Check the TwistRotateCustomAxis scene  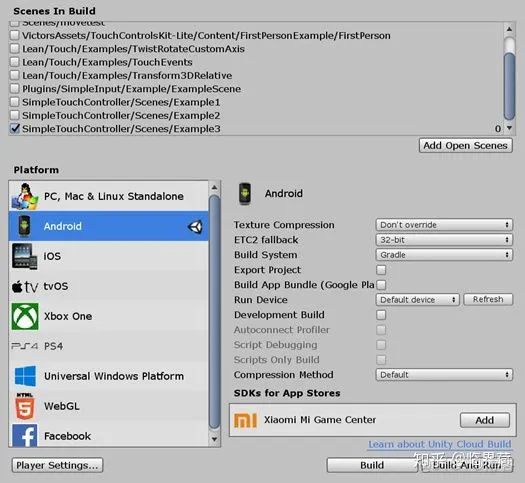(x=15, y=48)
